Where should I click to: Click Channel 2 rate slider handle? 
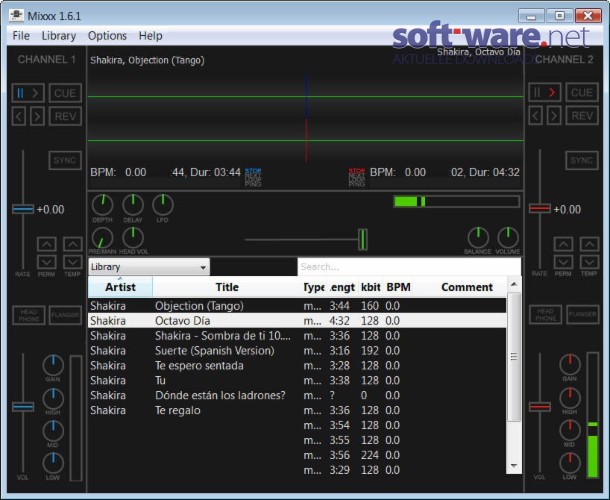[540, 209]
